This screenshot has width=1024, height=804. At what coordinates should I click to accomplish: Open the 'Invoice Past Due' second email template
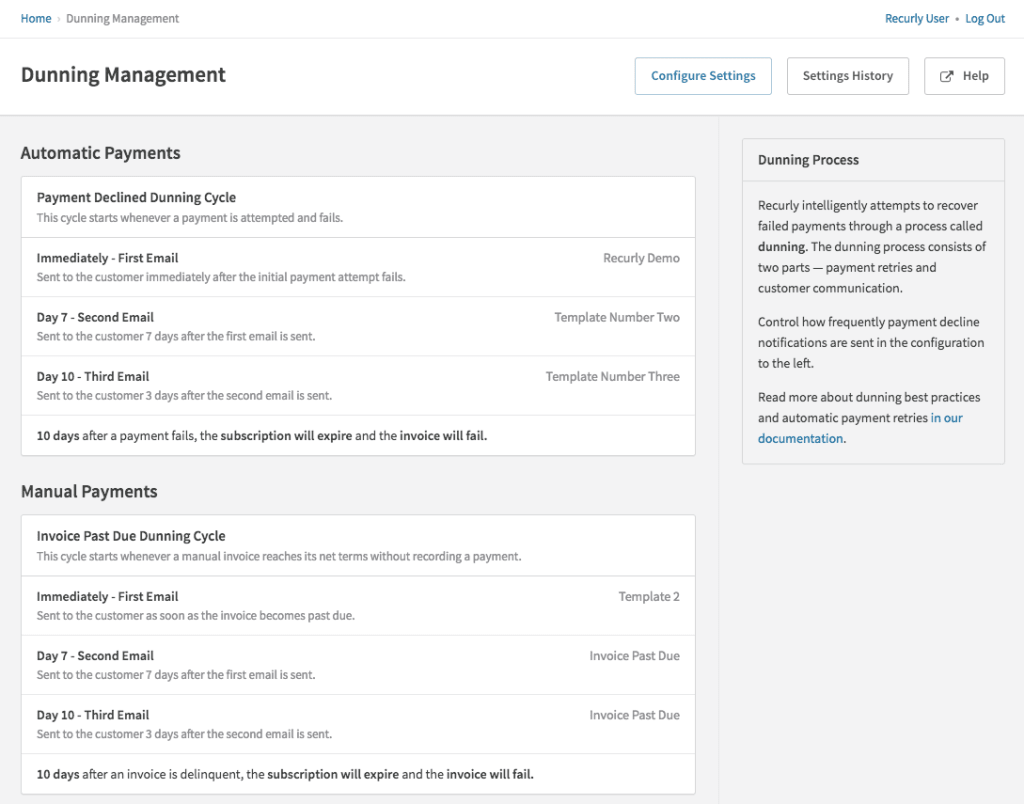coord(634,655)
